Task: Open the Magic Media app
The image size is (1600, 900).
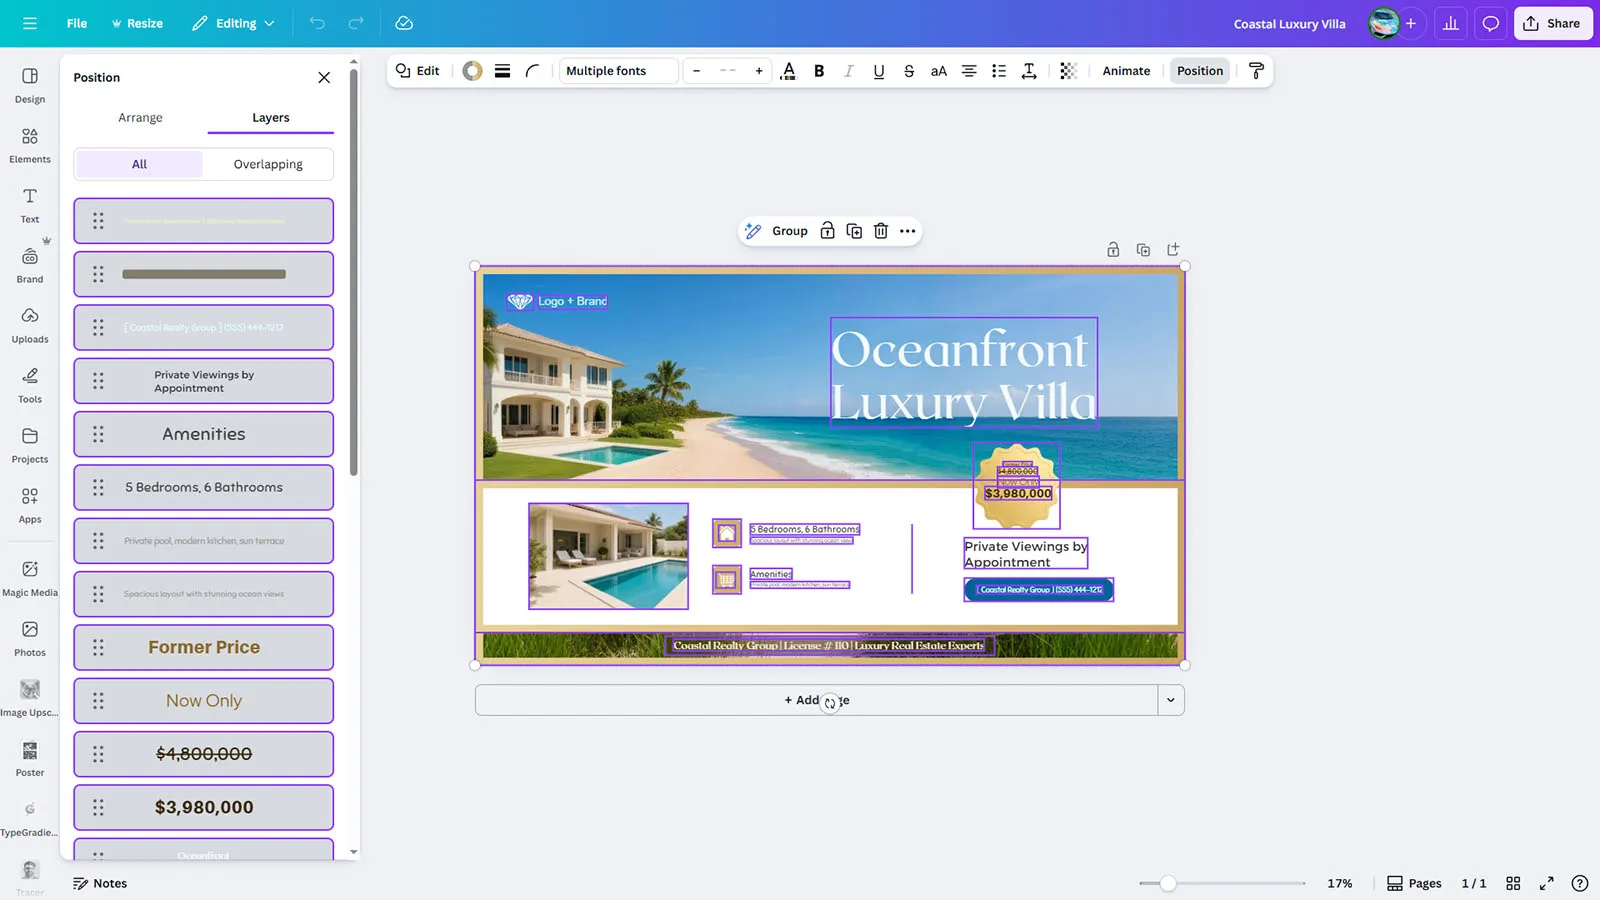Action: (30, 577)
